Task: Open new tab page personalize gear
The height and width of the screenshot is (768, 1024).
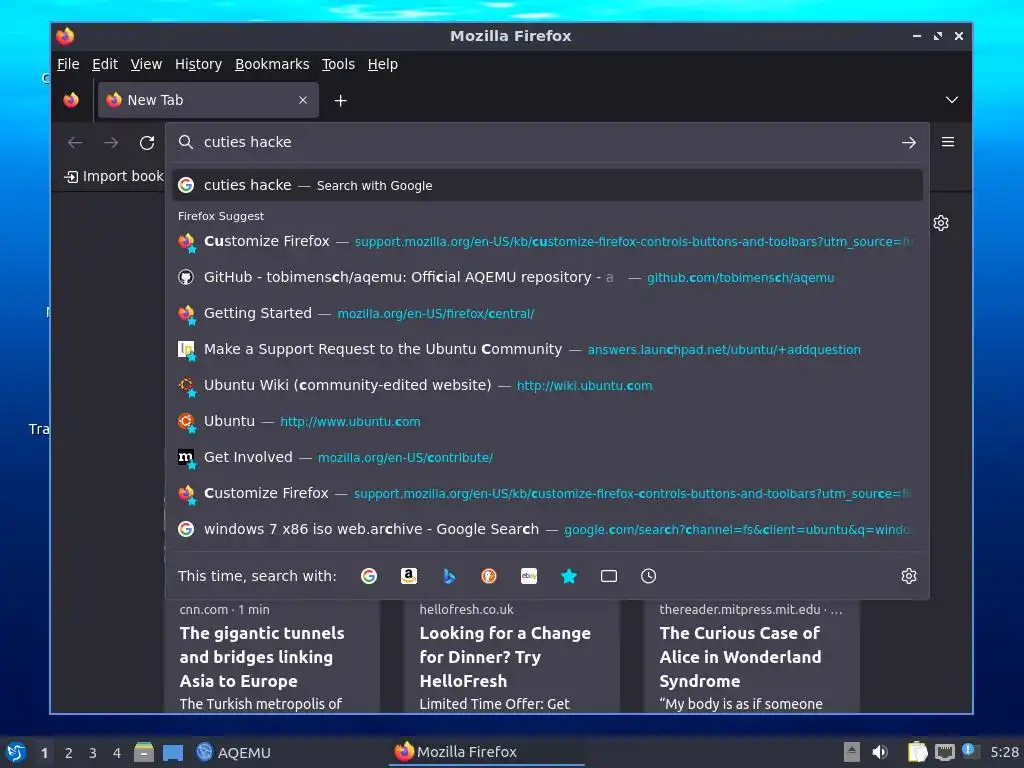Action: (940, 223)
